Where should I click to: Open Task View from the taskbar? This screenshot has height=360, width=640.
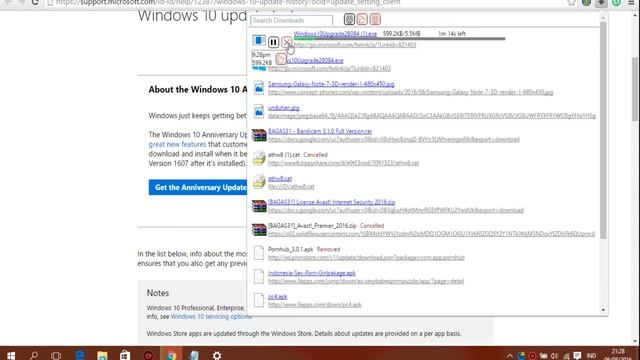click(56, 355)
